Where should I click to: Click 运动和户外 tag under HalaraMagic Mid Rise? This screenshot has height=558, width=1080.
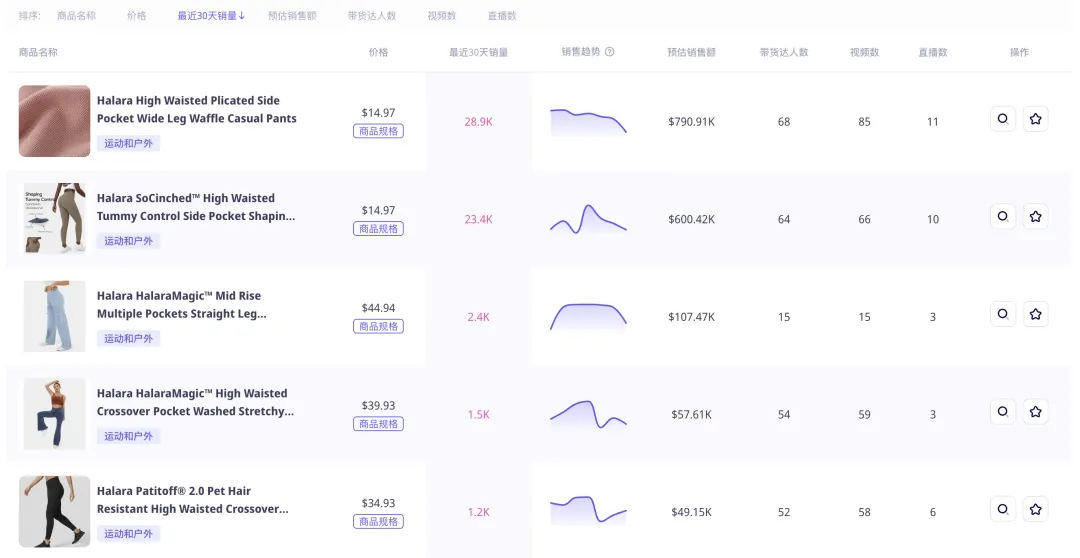pos(128,339)
